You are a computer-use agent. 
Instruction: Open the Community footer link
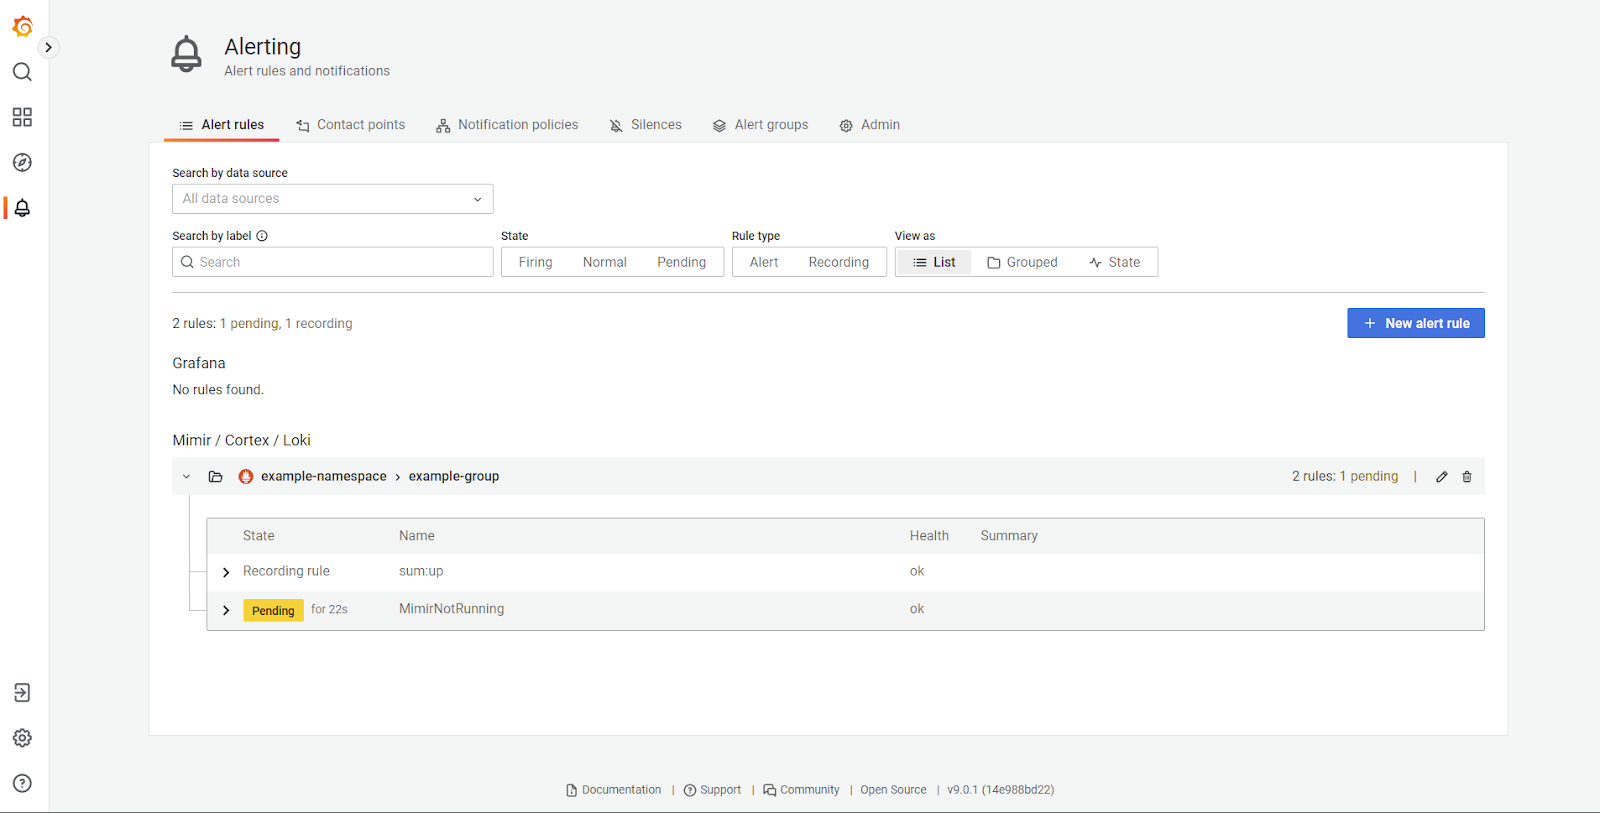(801, 790)
